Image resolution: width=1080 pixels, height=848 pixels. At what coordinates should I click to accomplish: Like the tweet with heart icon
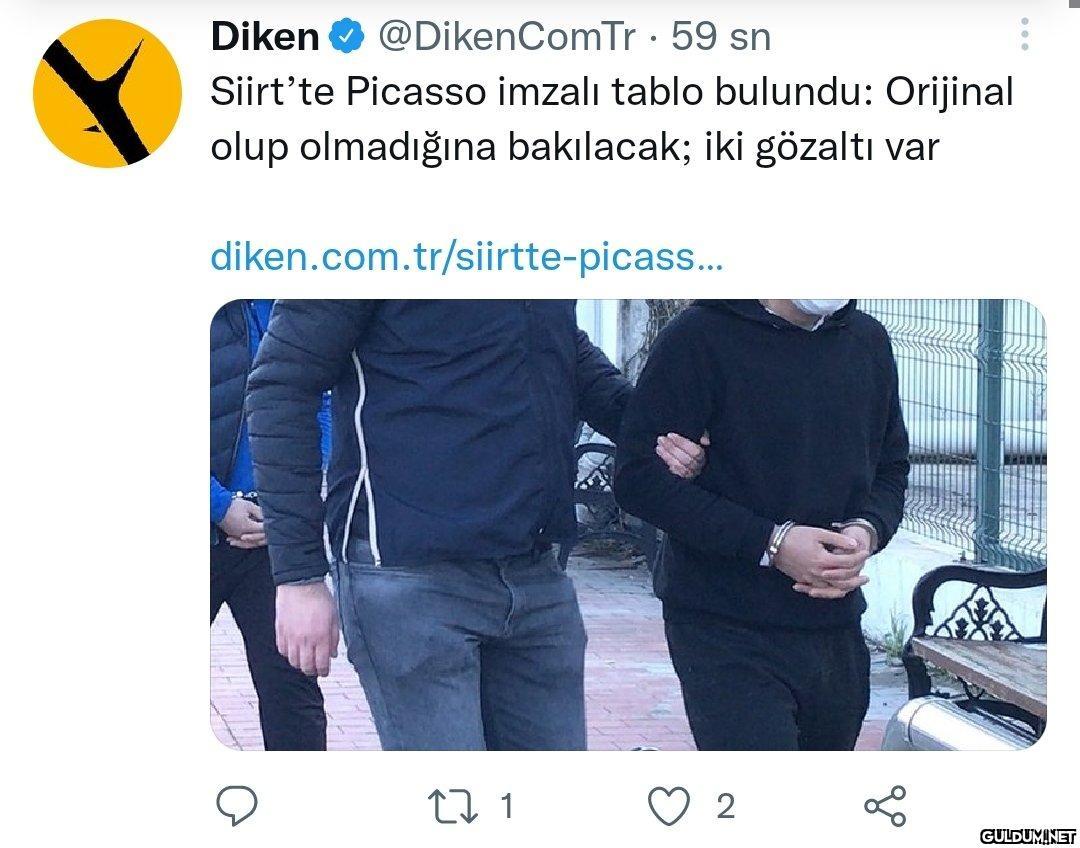click(x=669, y=806)
